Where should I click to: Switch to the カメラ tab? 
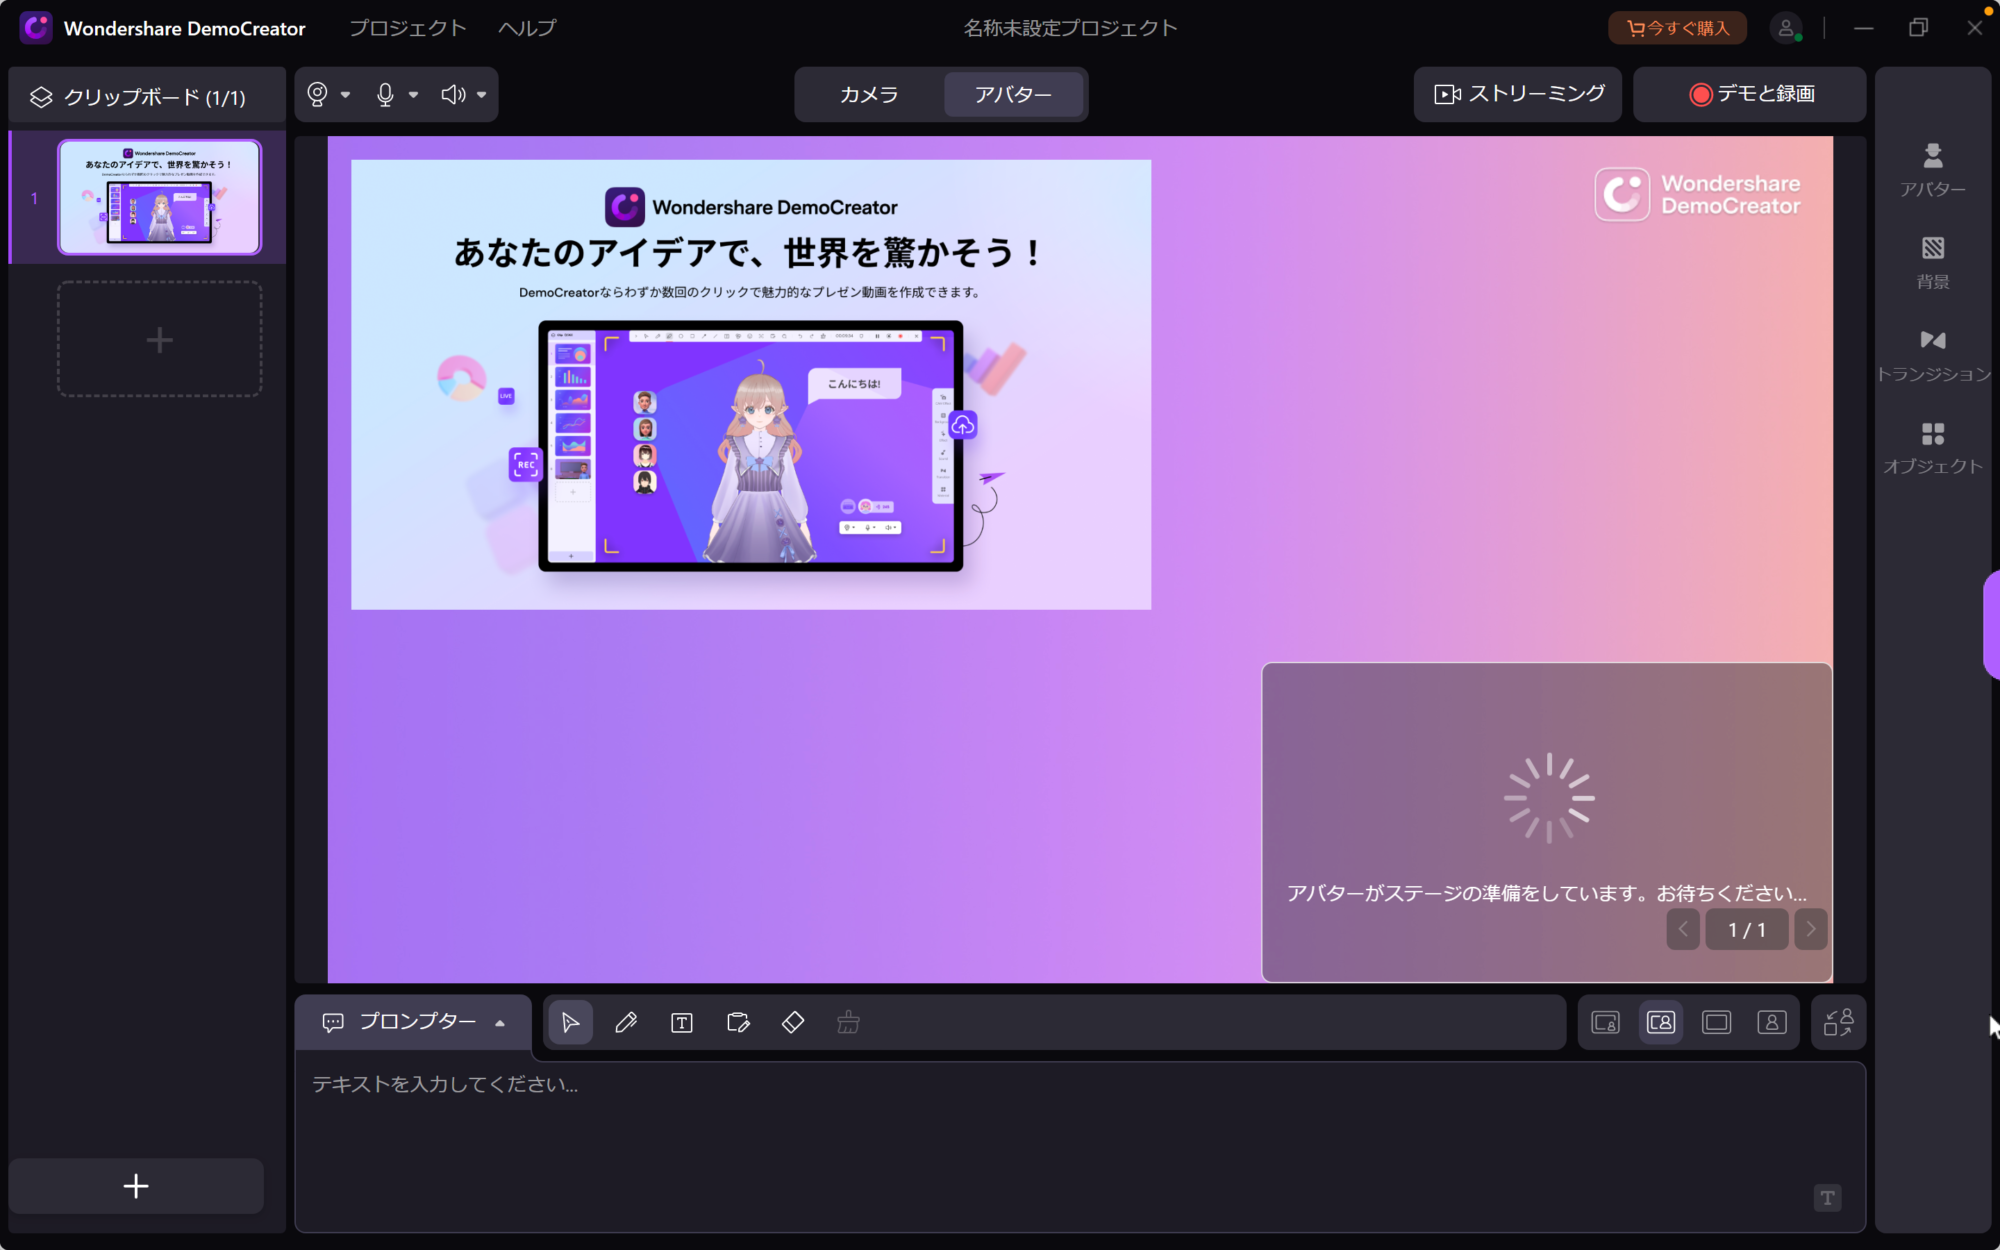(868, 94)
